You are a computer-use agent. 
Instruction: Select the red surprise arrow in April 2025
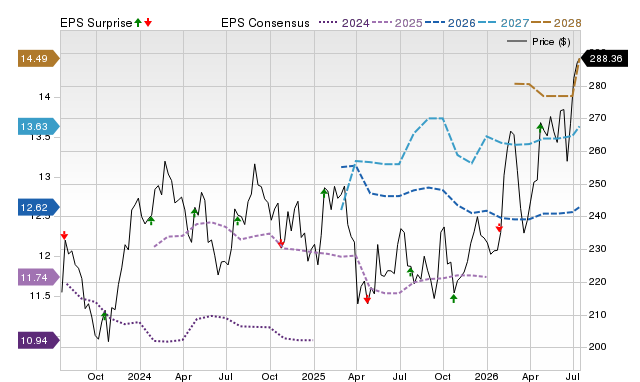[x=367, y=300]
